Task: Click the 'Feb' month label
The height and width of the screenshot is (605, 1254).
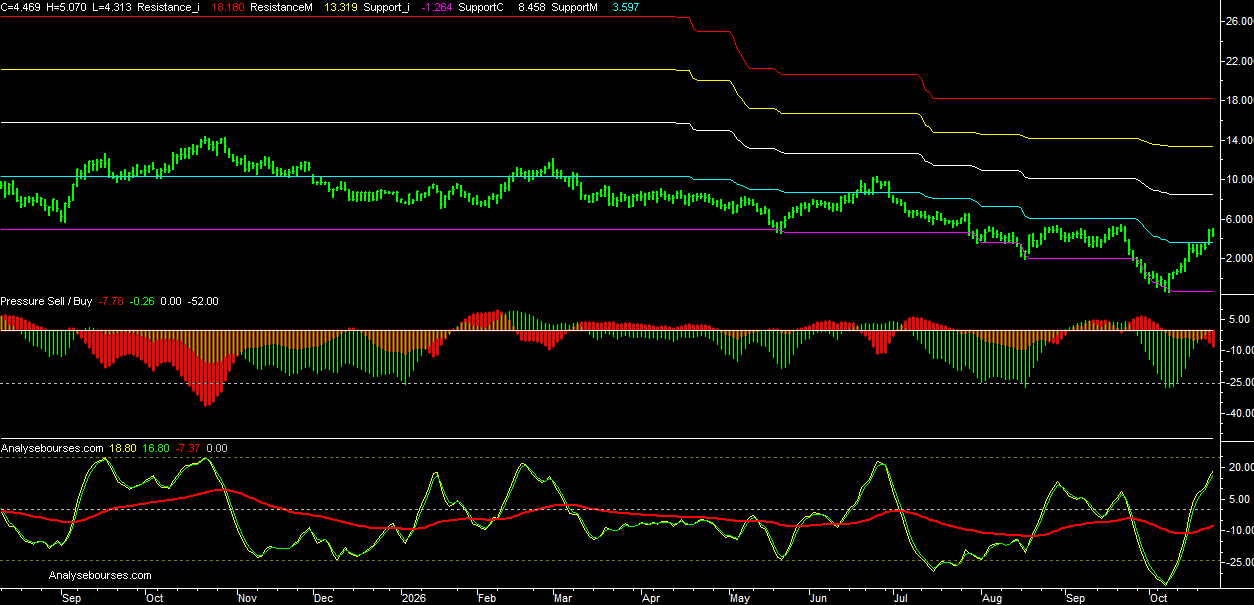Action: click(486, 598)
